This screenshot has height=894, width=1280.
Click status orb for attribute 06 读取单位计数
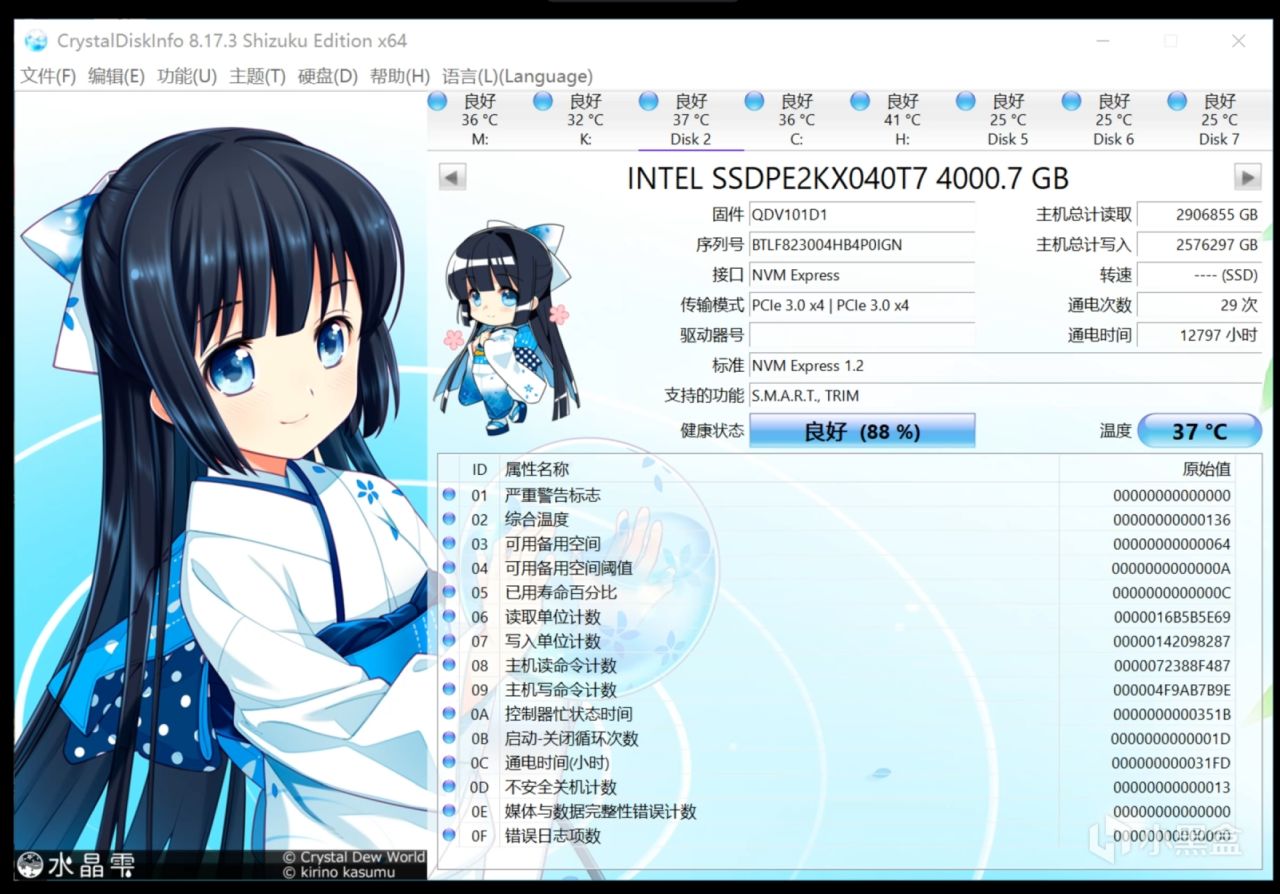(x=449, y=617)
